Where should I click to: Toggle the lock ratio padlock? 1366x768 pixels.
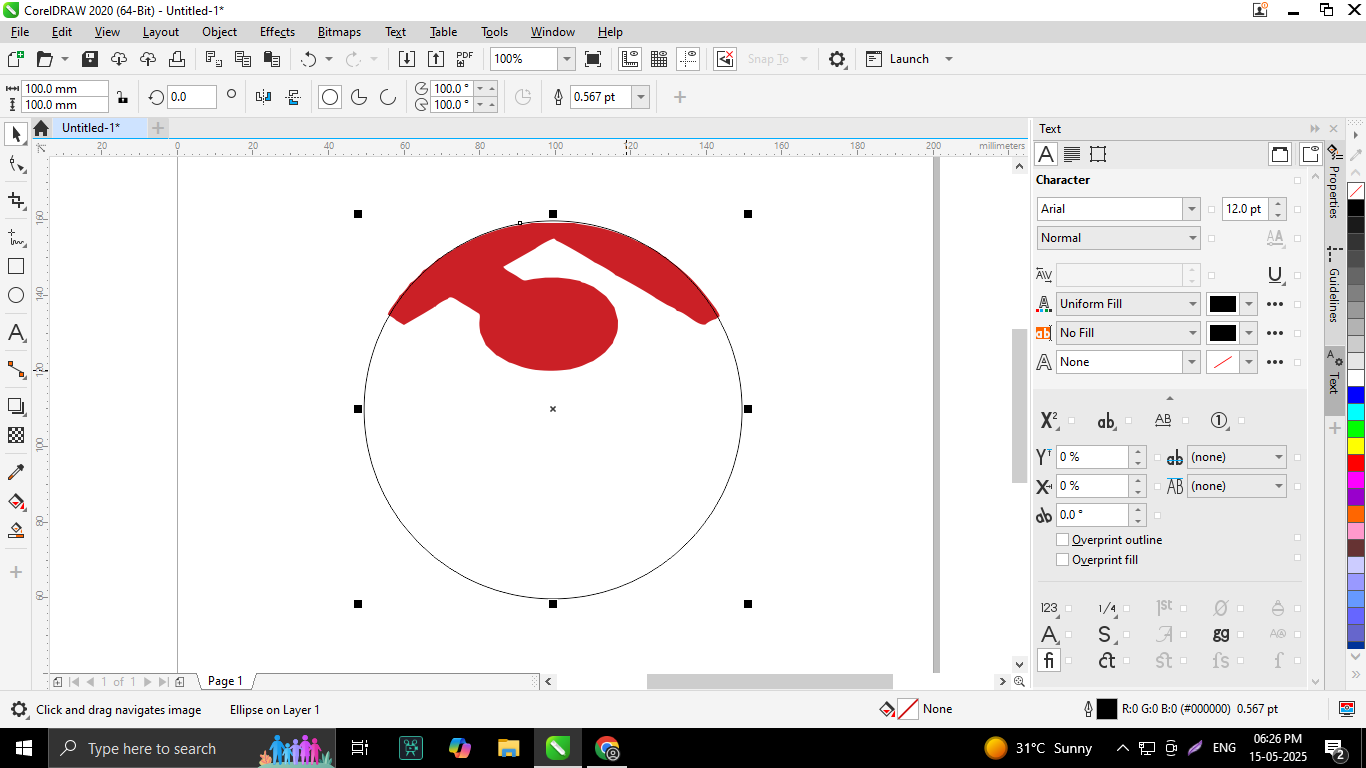tap(122, 97)
